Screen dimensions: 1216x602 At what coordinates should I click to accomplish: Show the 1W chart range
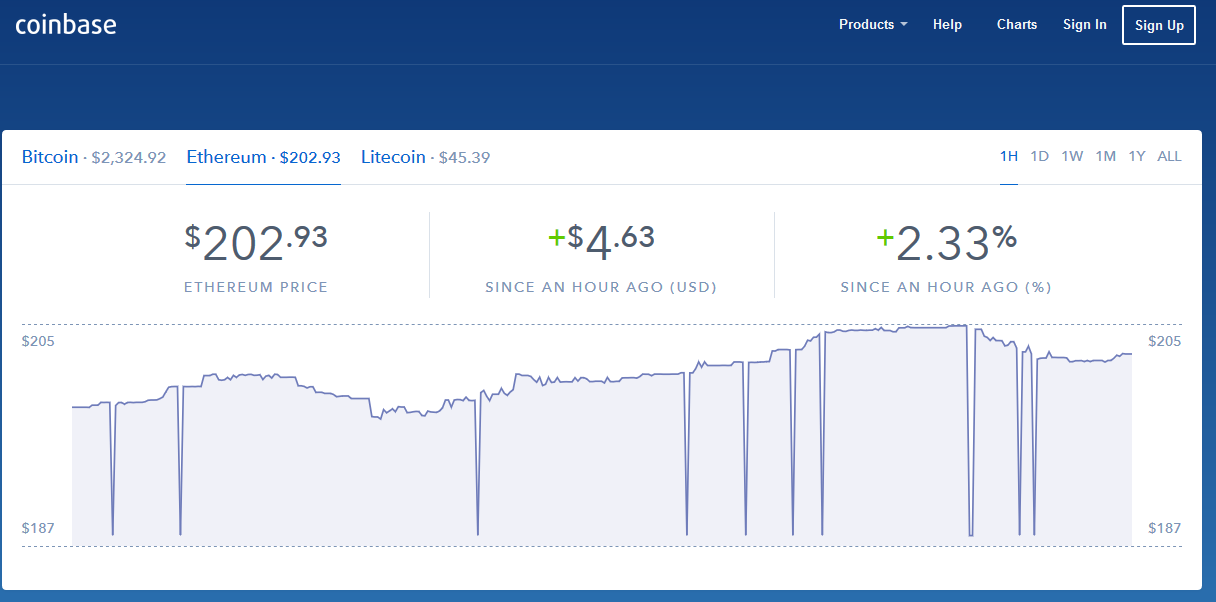point(1072,156)
